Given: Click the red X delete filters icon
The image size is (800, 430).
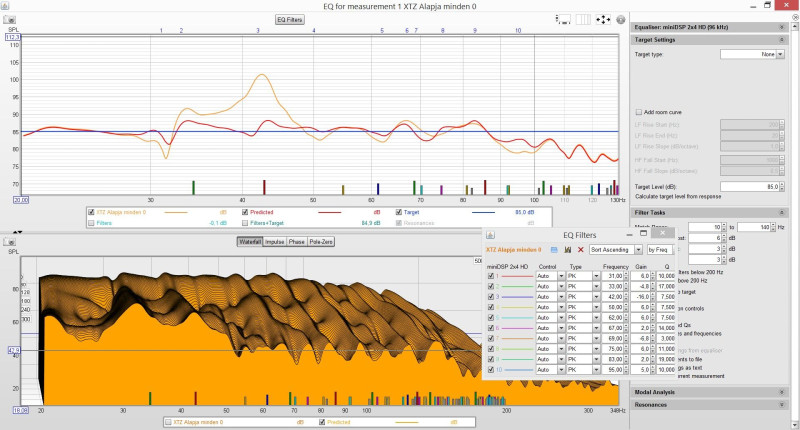Looking at the screenshot, I should (581, 249).
